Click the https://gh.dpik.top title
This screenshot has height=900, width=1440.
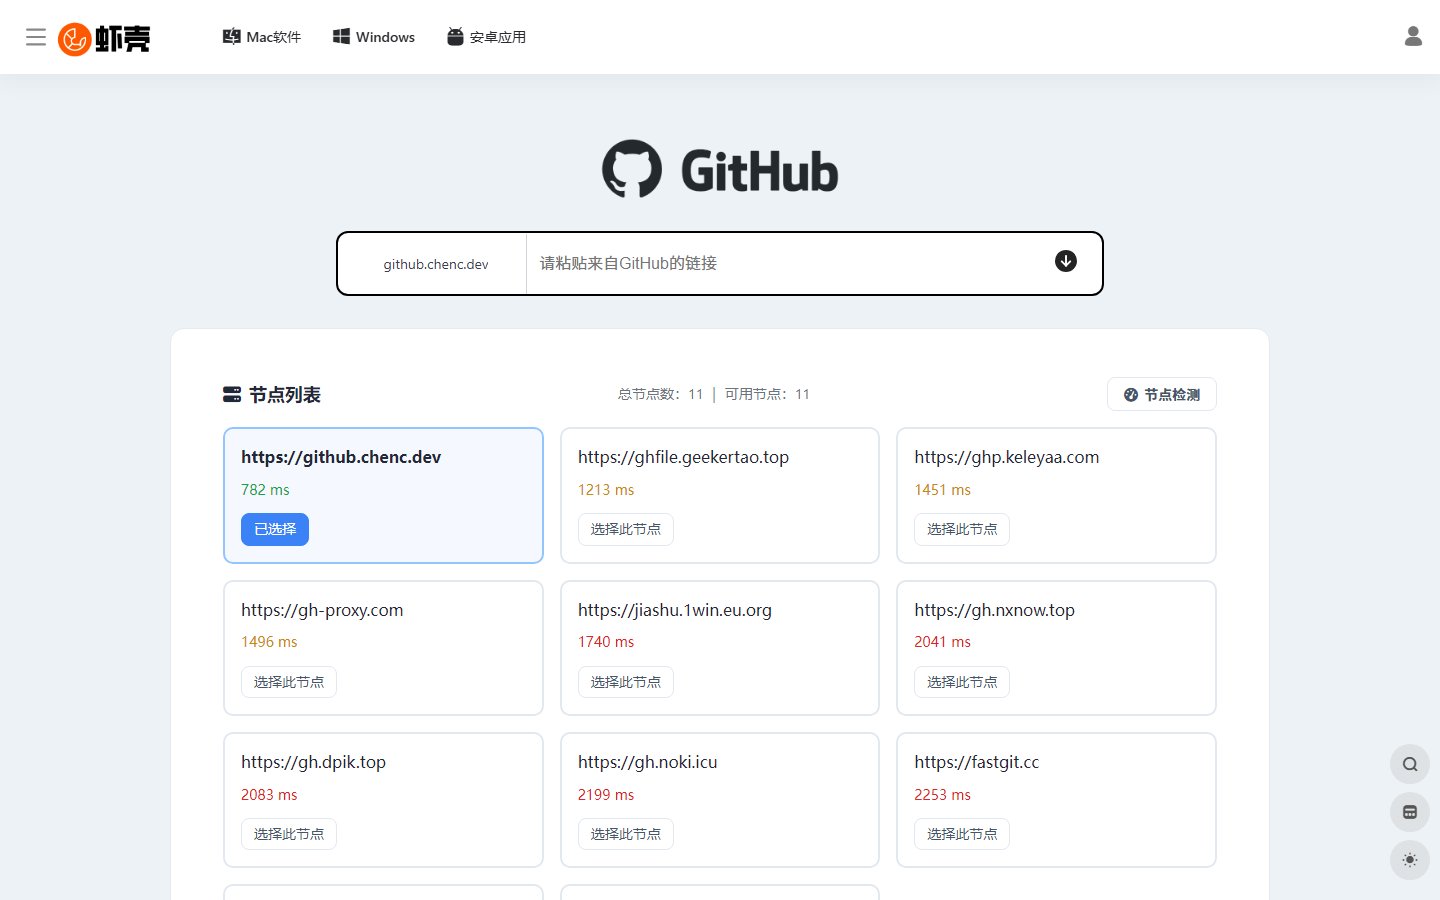[313, 762]
